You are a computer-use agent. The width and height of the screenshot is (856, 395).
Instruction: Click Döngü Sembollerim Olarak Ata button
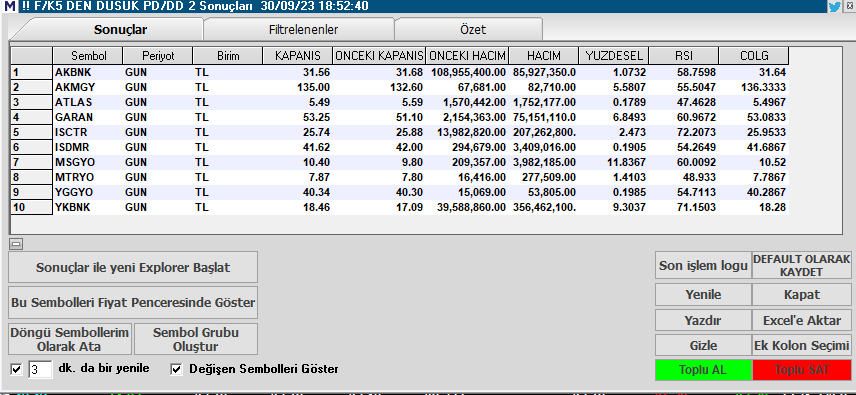coord(70,339)
